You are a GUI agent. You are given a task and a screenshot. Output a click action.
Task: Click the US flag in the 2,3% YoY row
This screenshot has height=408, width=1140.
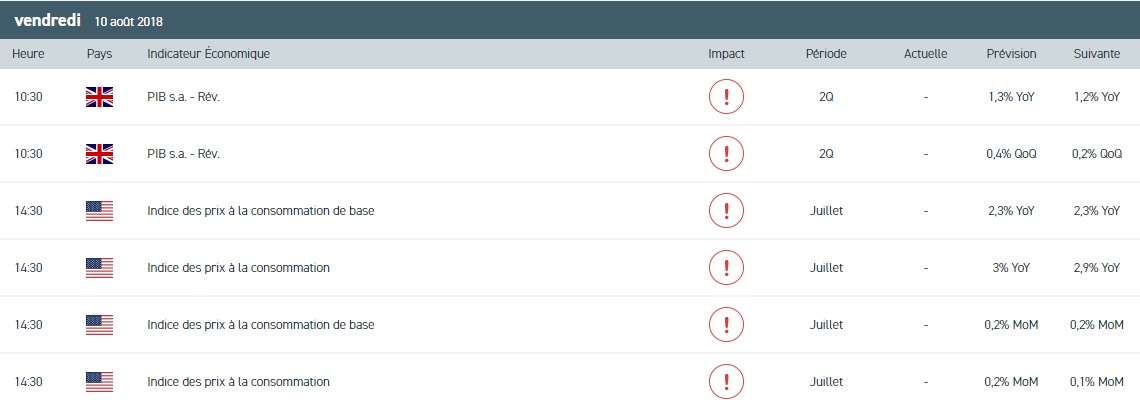coord(99,211)
